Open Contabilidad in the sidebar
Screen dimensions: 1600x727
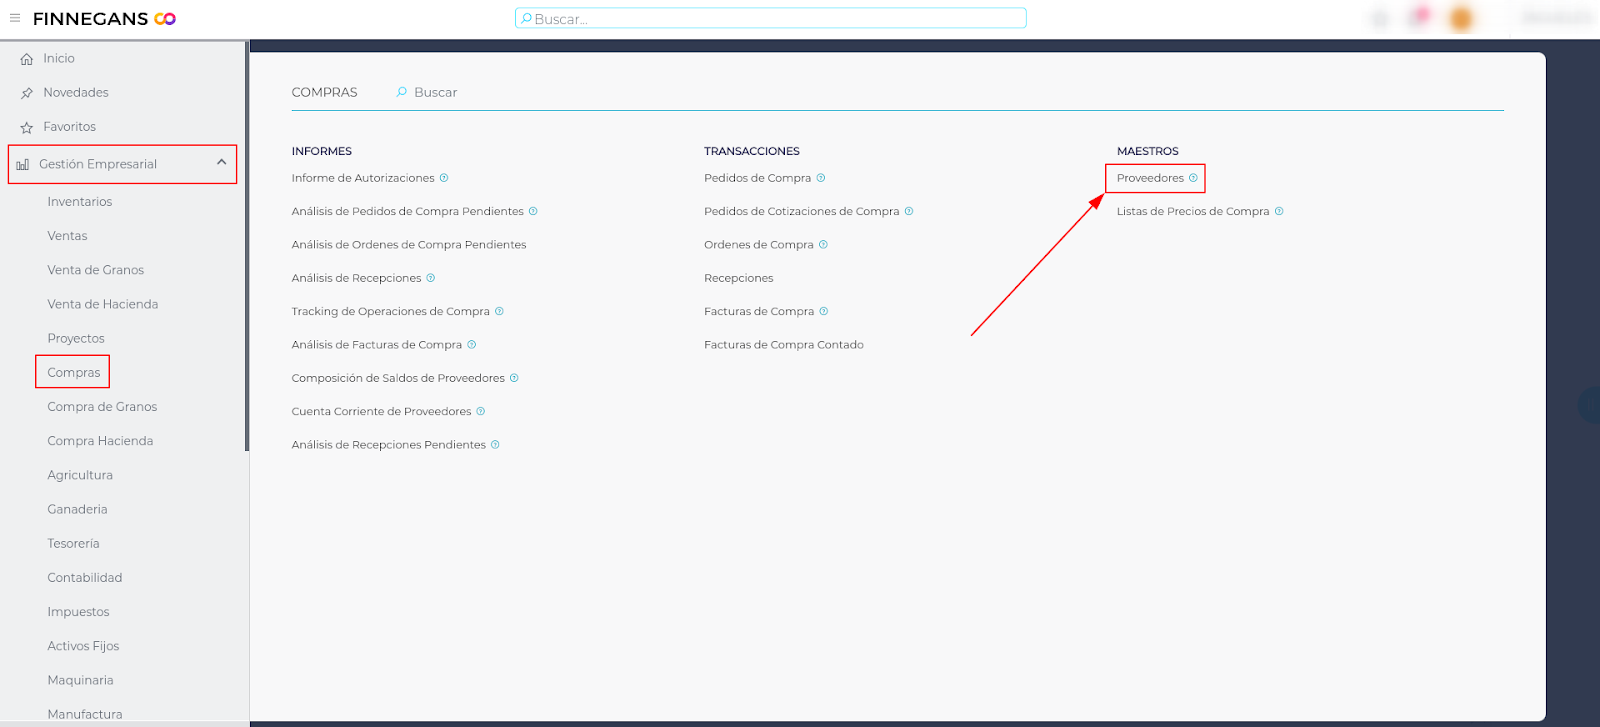(85, 578)
